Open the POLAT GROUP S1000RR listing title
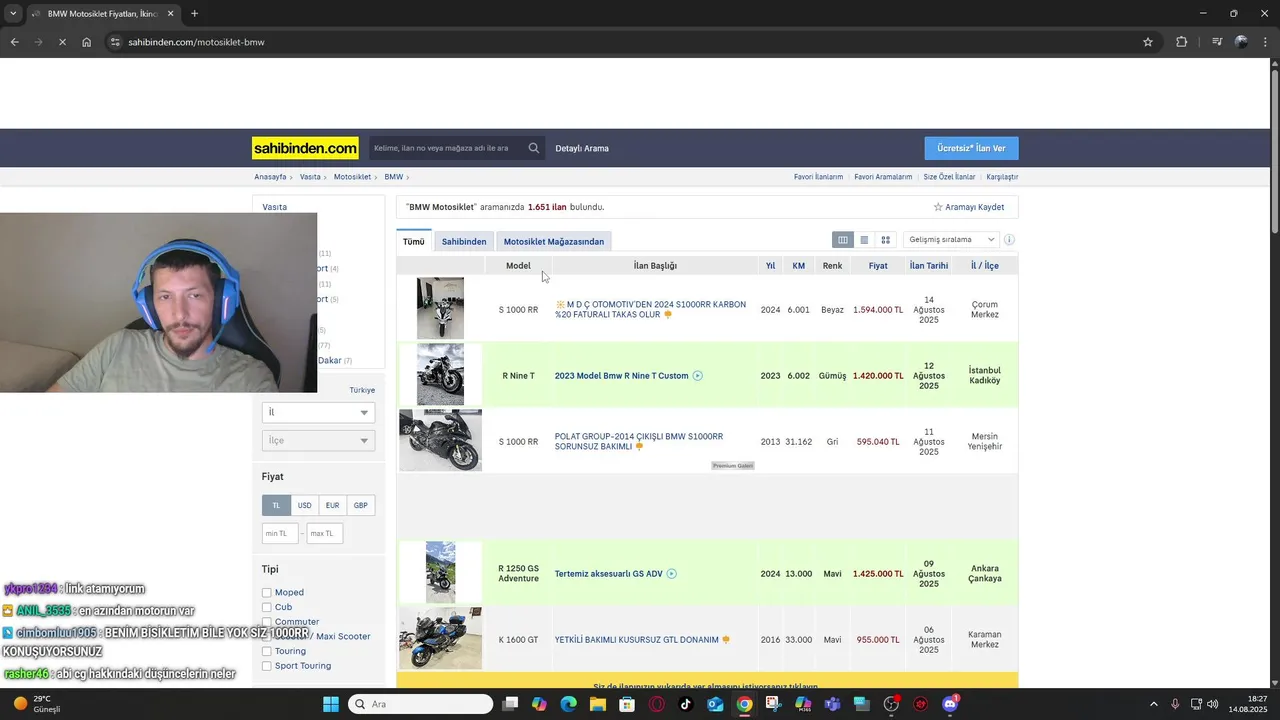 [639, 442]
